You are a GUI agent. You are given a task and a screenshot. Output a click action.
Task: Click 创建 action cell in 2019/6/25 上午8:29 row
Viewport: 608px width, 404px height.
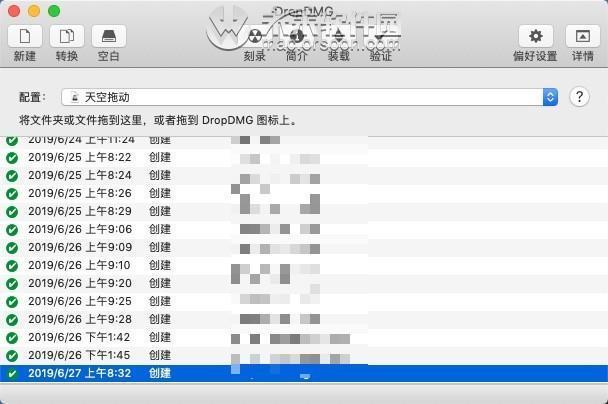(160, 211)
